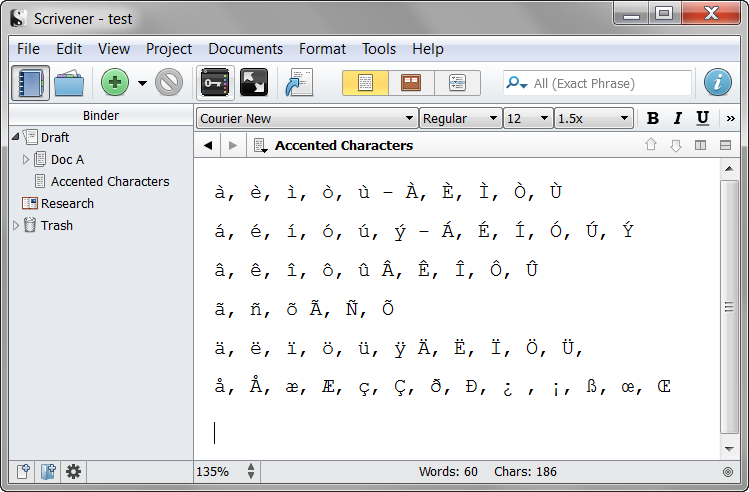Open the 1.5x line spacing dropdown
Screen dimensions: 749x492
tap(594, 118)
